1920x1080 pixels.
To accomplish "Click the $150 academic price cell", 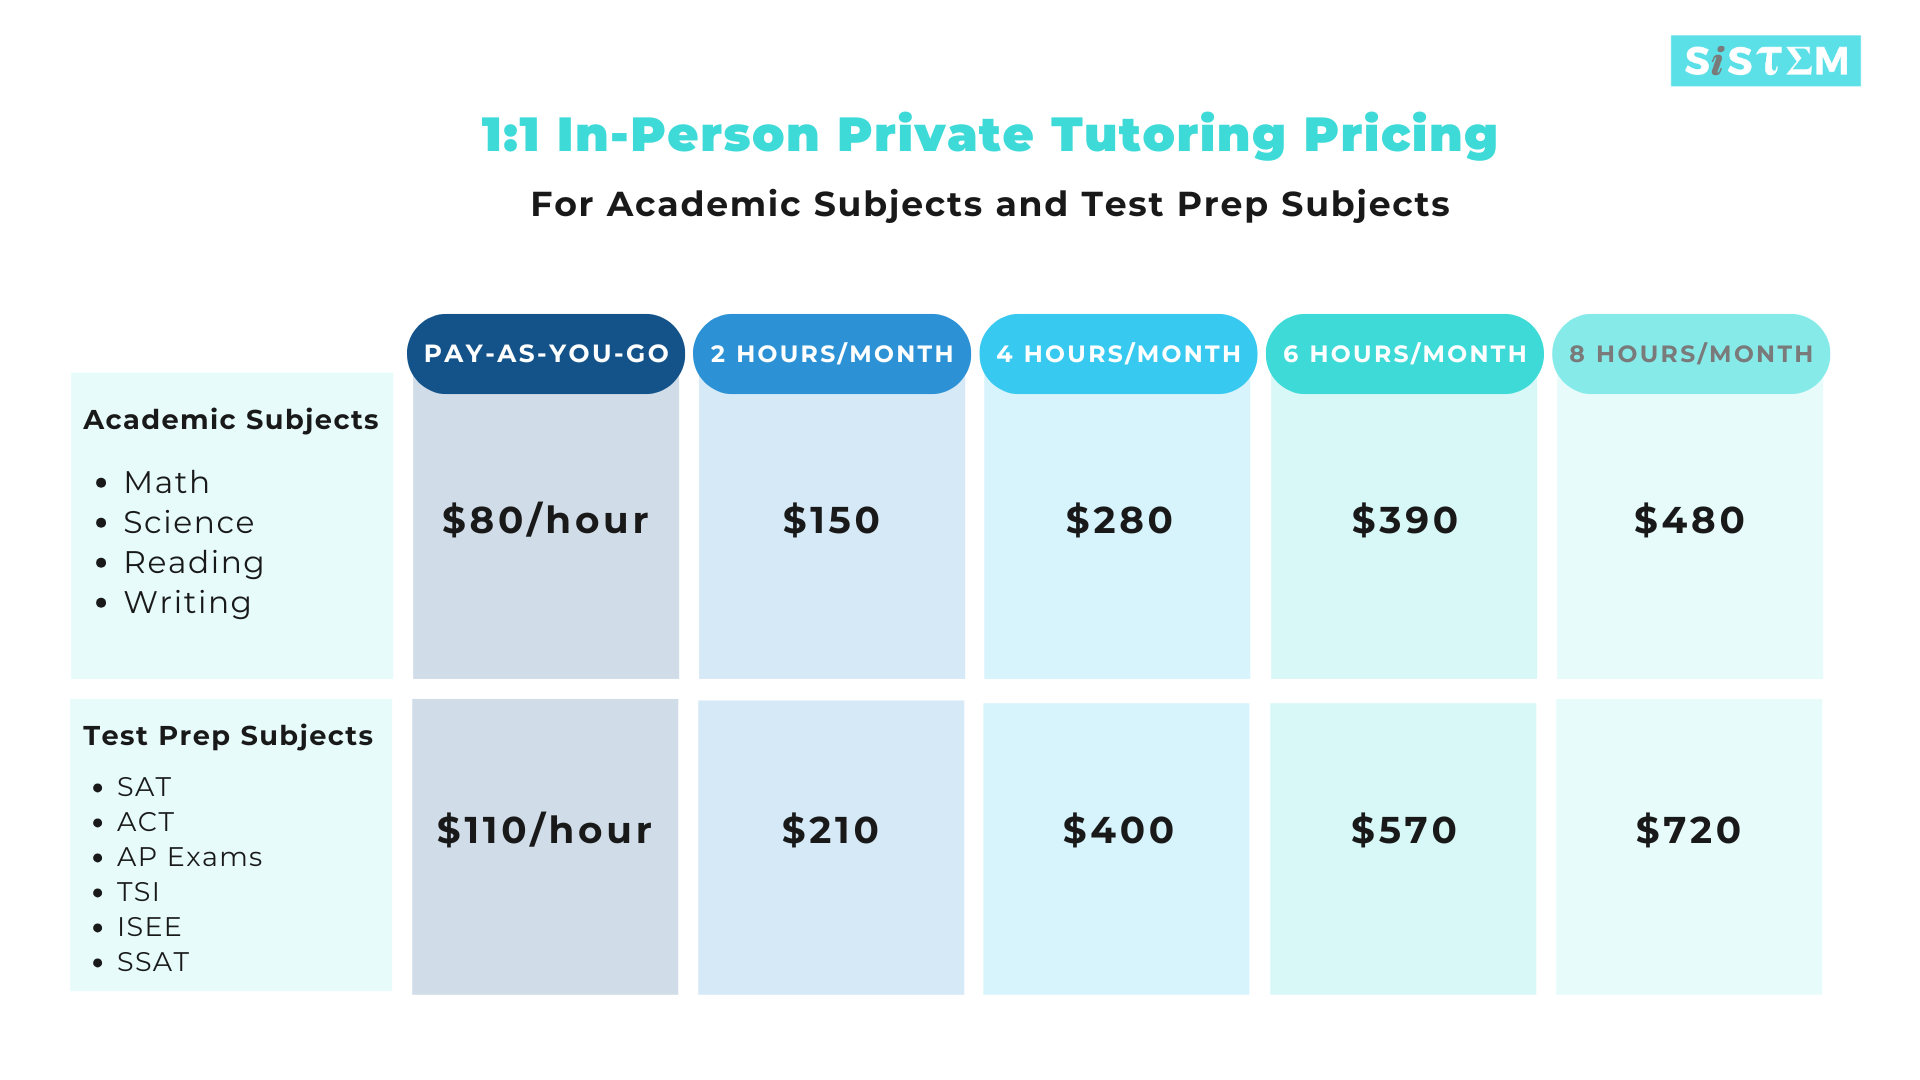I will tap(831, 521).
